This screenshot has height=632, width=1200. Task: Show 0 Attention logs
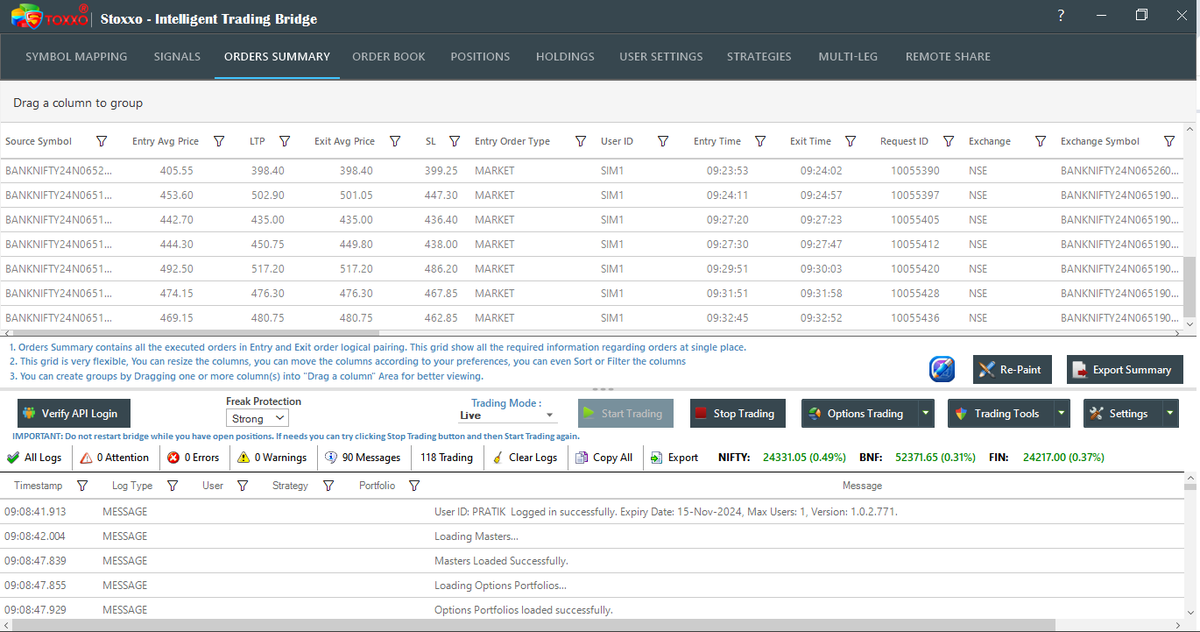pos(114,457)
